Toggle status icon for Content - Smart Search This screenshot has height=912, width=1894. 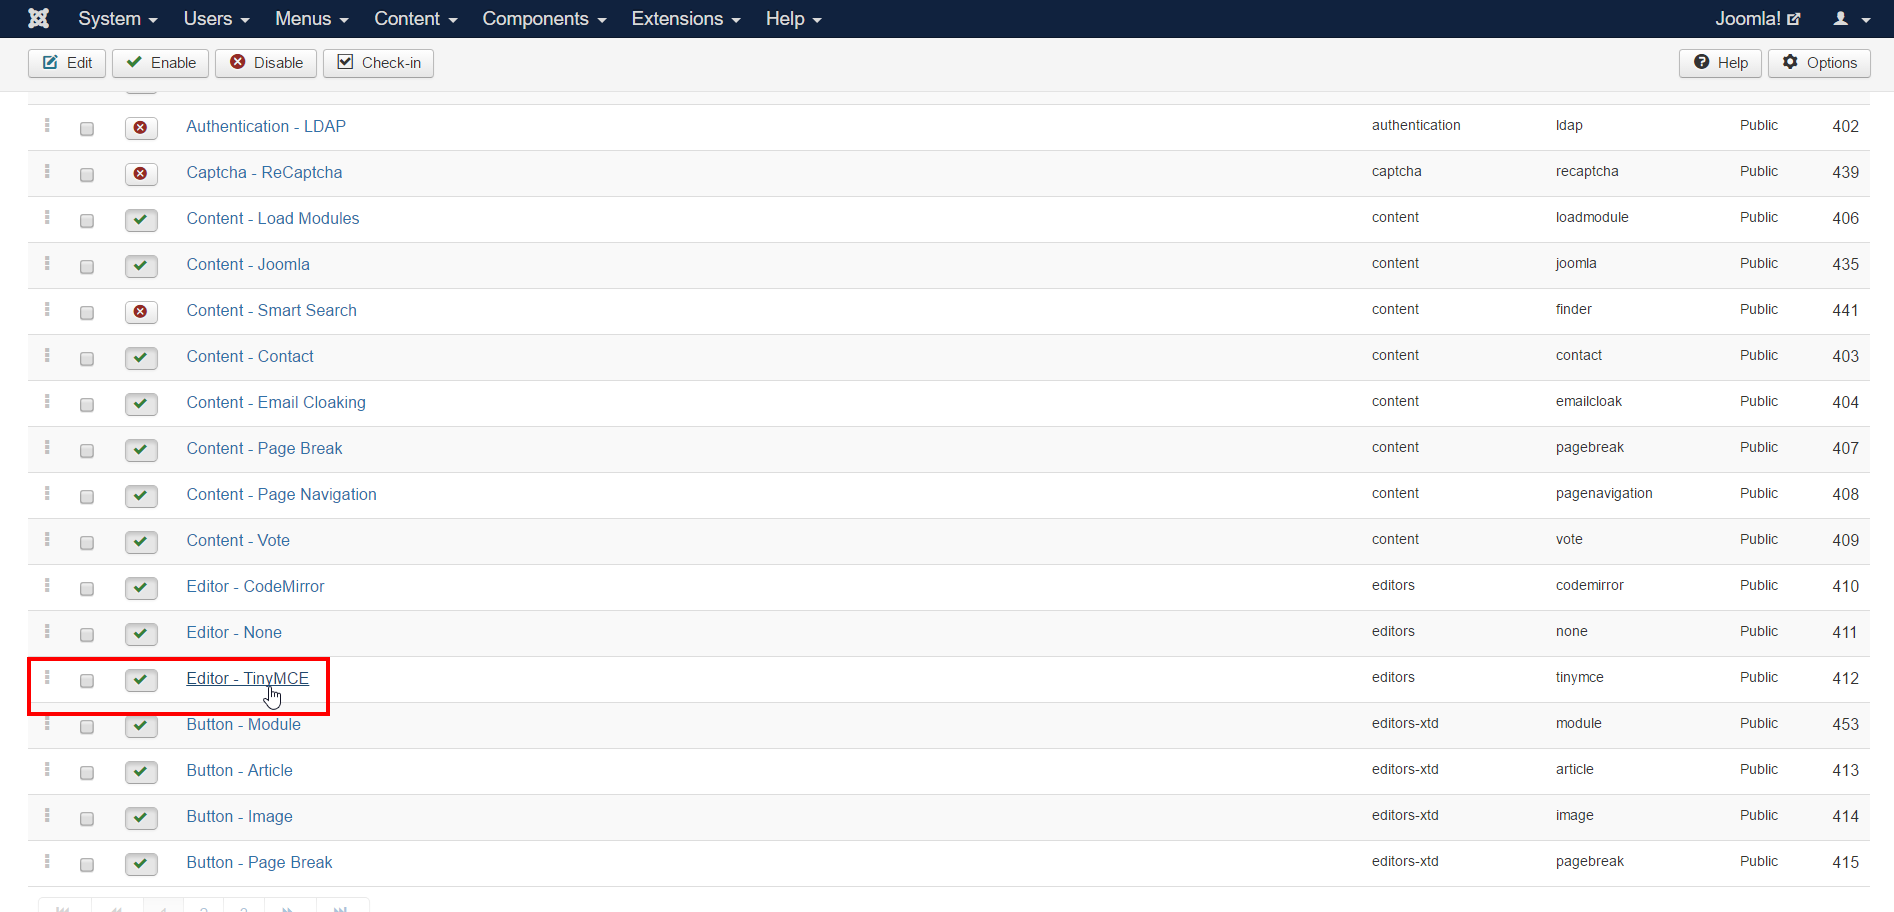(141, 311)
